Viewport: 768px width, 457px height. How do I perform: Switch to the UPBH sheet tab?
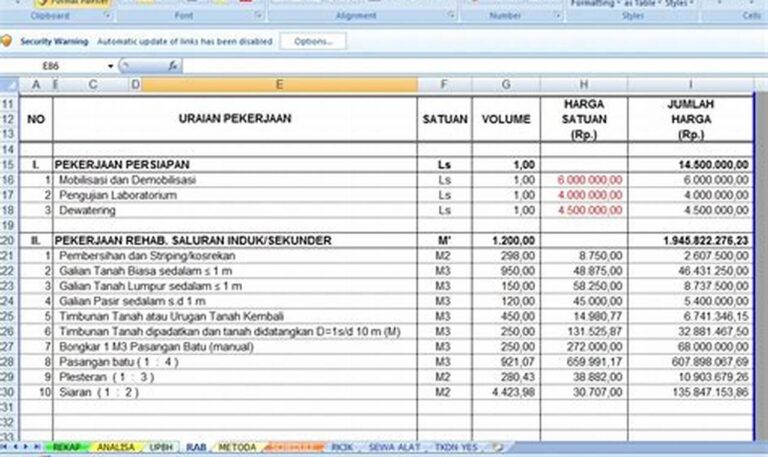point(161,447)
